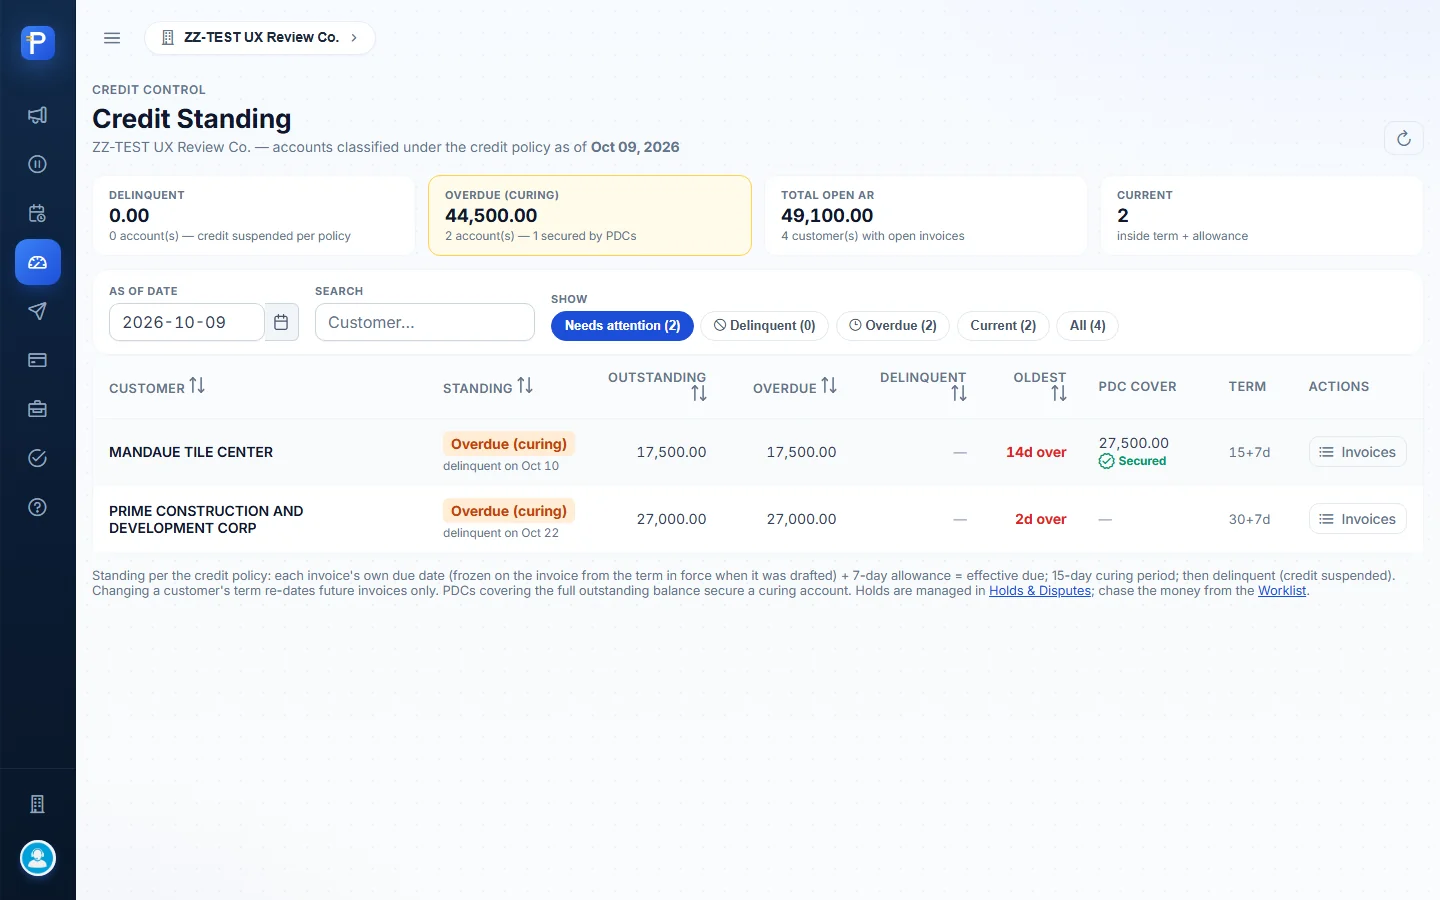
Task: Sort by the Outstanding column
Action: tap(657, 385)
